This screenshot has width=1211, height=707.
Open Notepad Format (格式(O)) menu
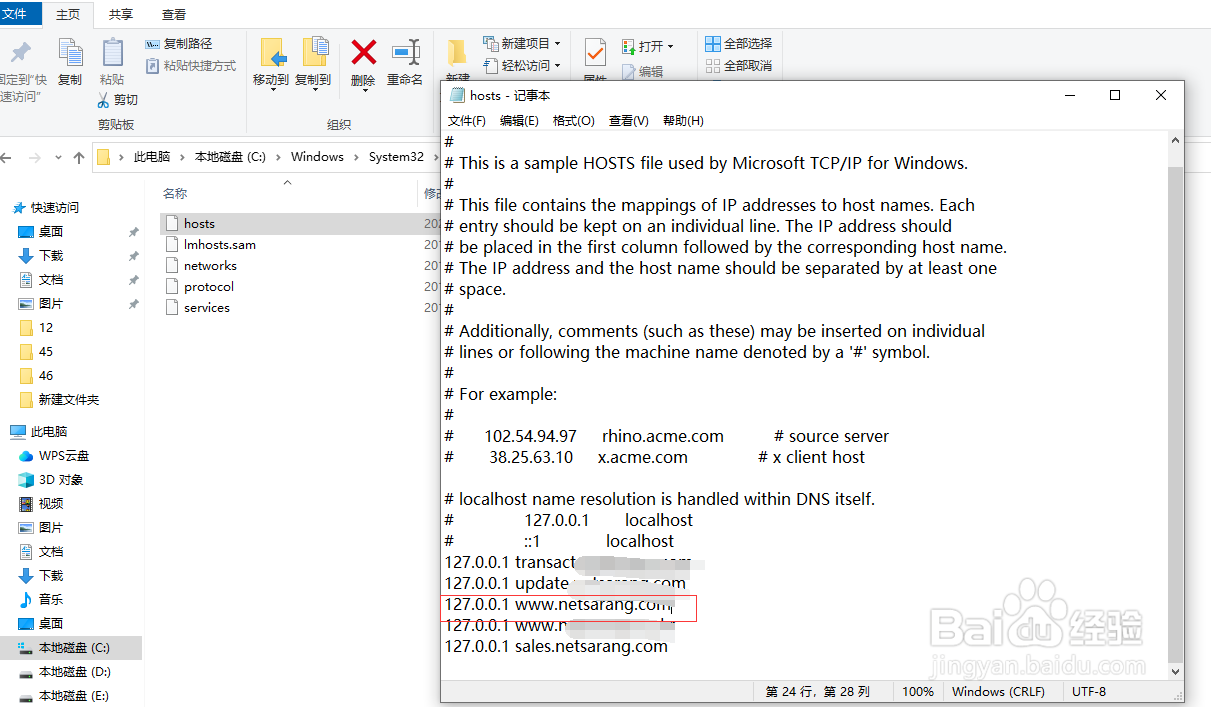(574, 121)
